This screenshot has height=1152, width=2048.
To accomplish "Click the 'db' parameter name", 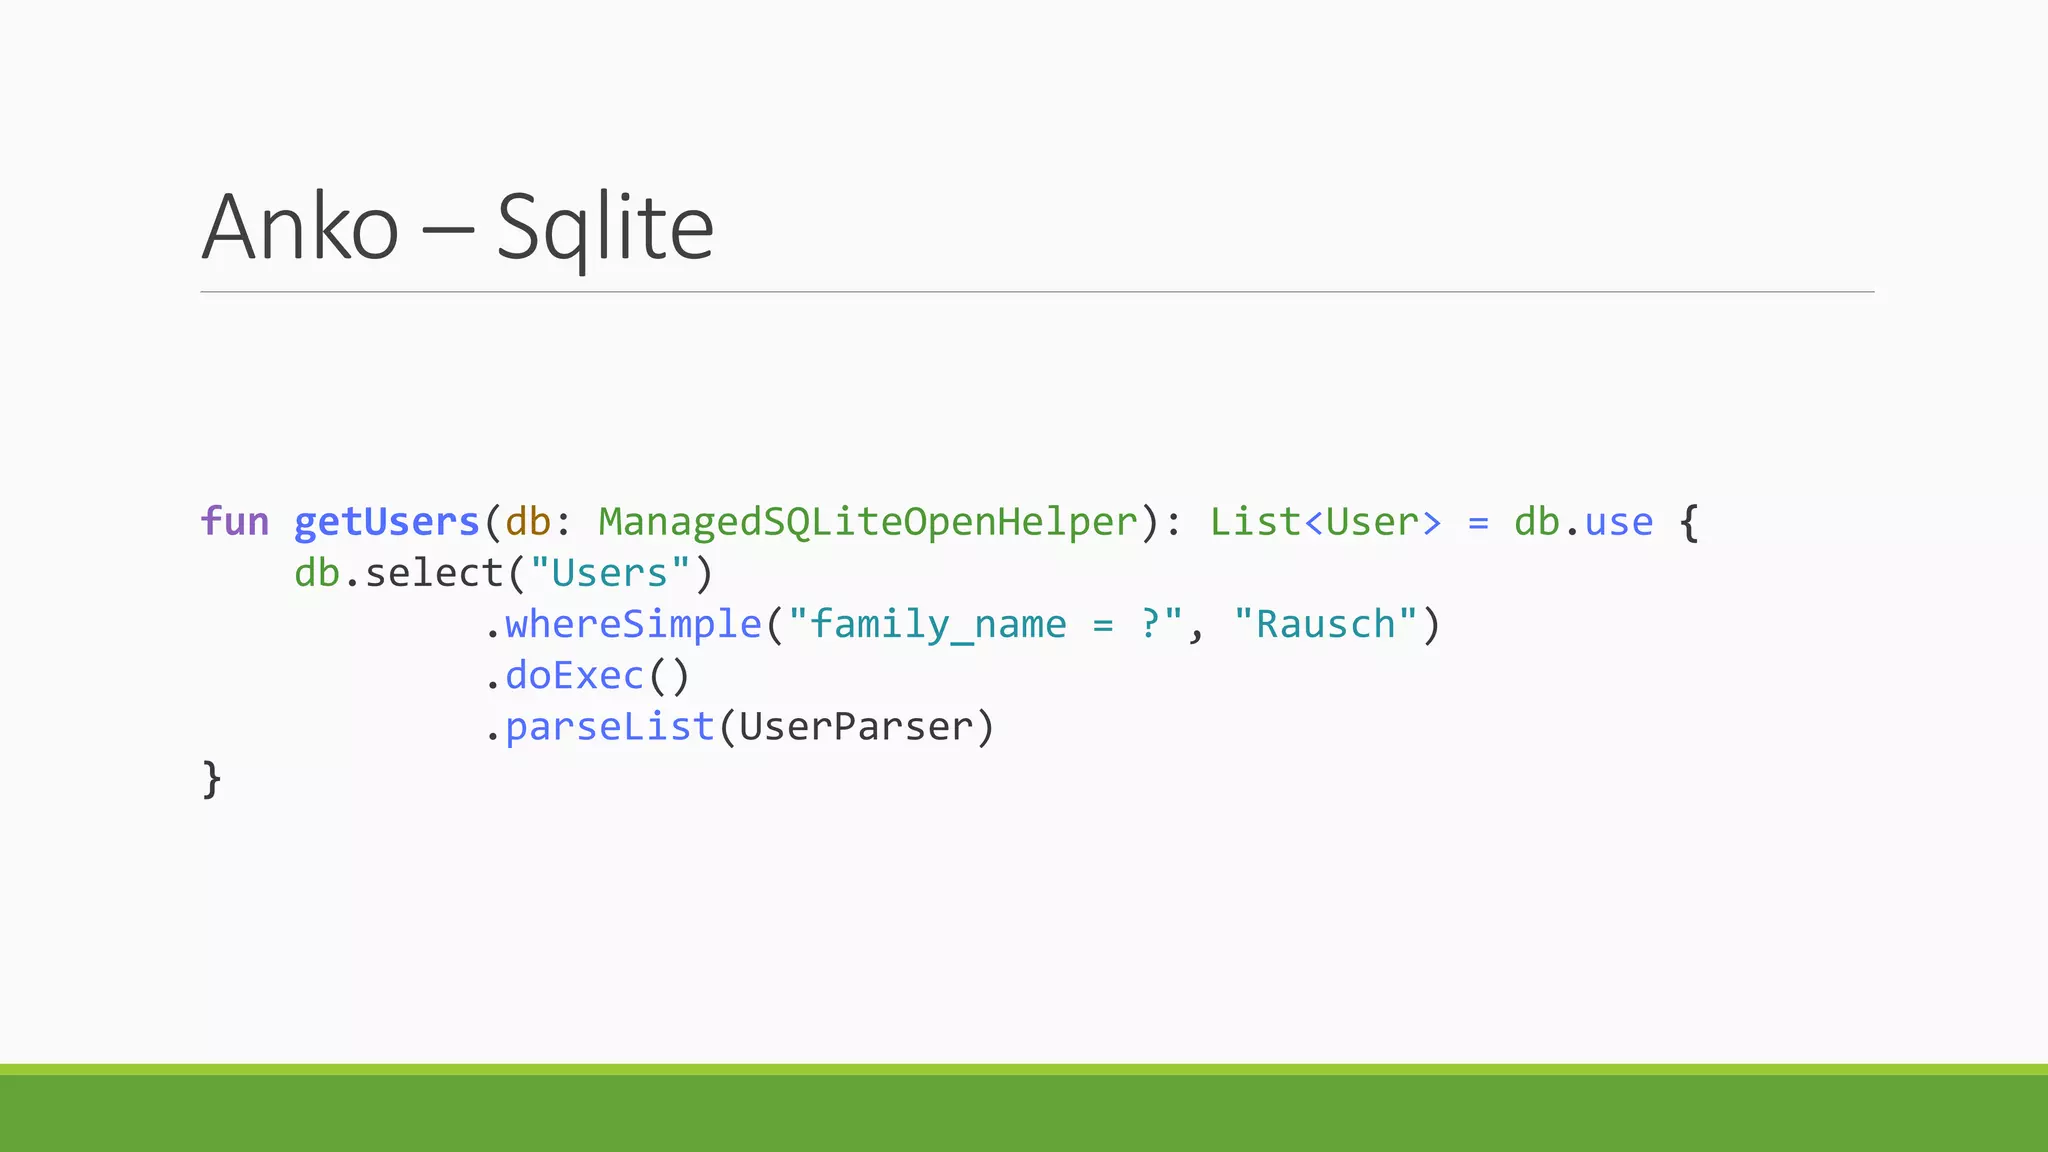I will (527, 522).
